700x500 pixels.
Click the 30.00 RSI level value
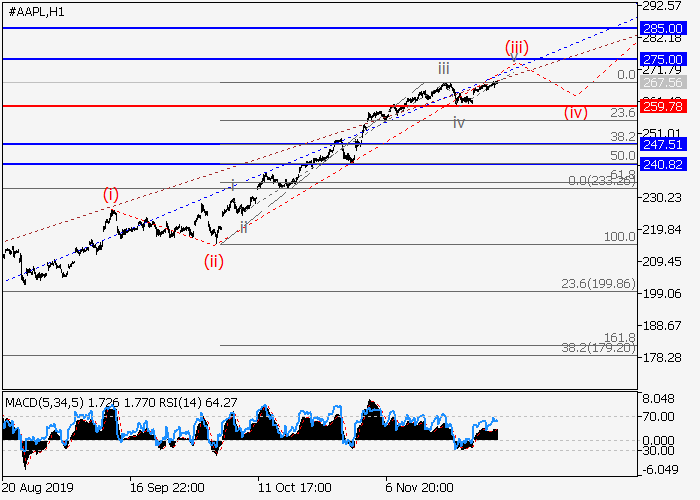click(658, 450)
